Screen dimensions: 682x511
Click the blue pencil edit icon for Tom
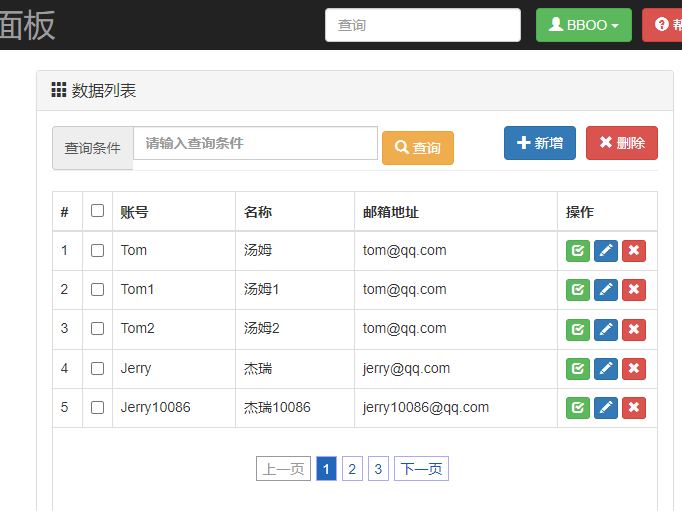click(606, 250)
